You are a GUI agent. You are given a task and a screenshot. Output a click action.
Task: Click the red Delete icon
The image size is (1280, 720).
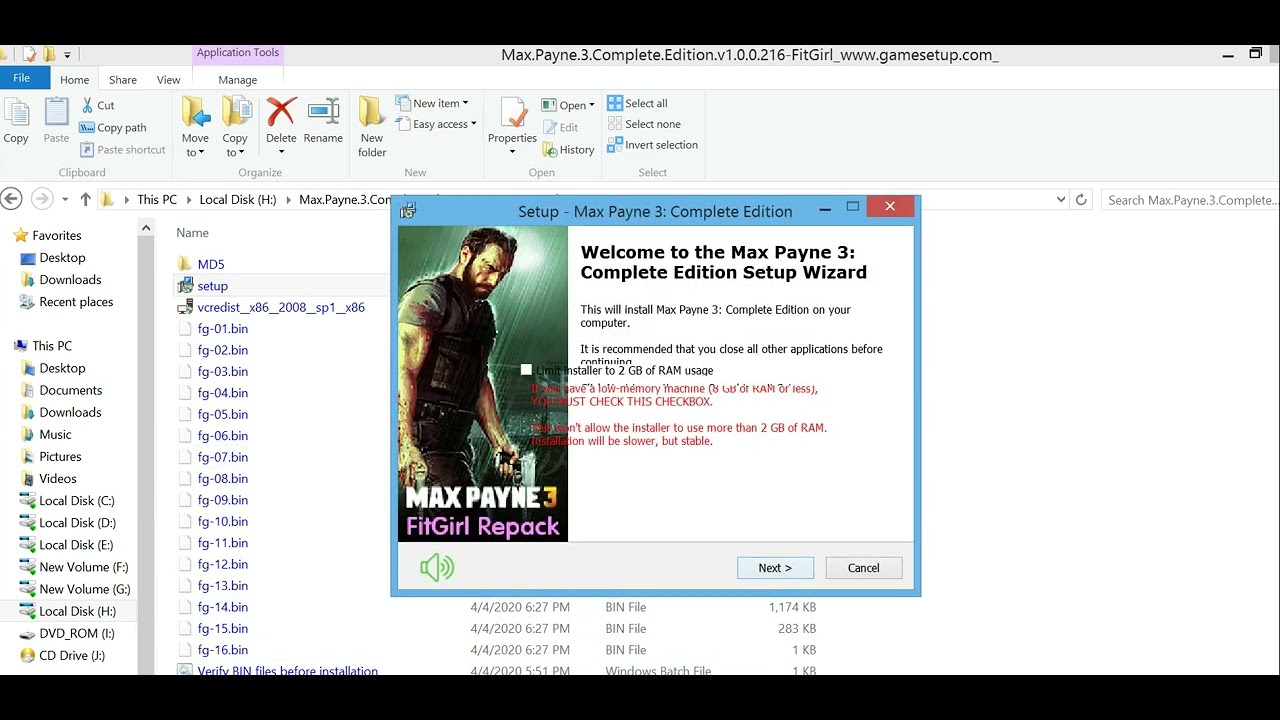[281, 112]
